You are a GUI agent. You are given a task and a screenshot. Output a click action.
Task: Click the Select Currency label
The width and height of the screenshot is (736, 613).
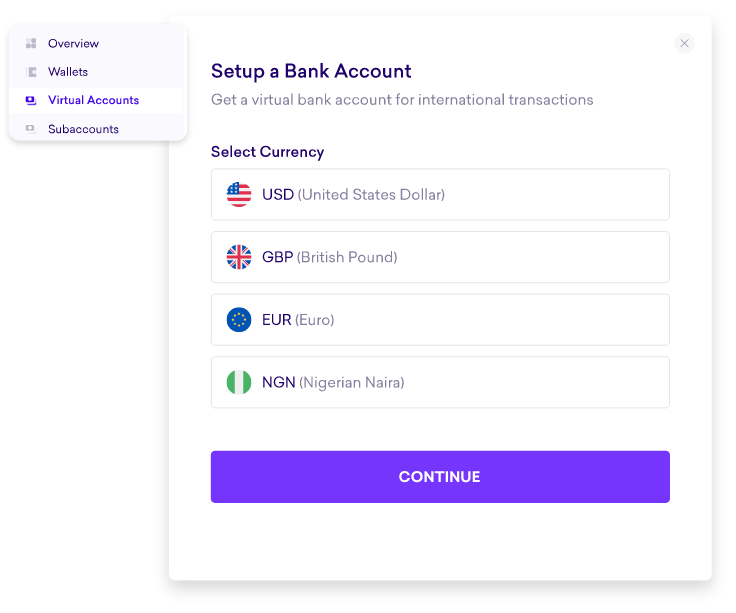pyautogui.click(x=268, y=152)
